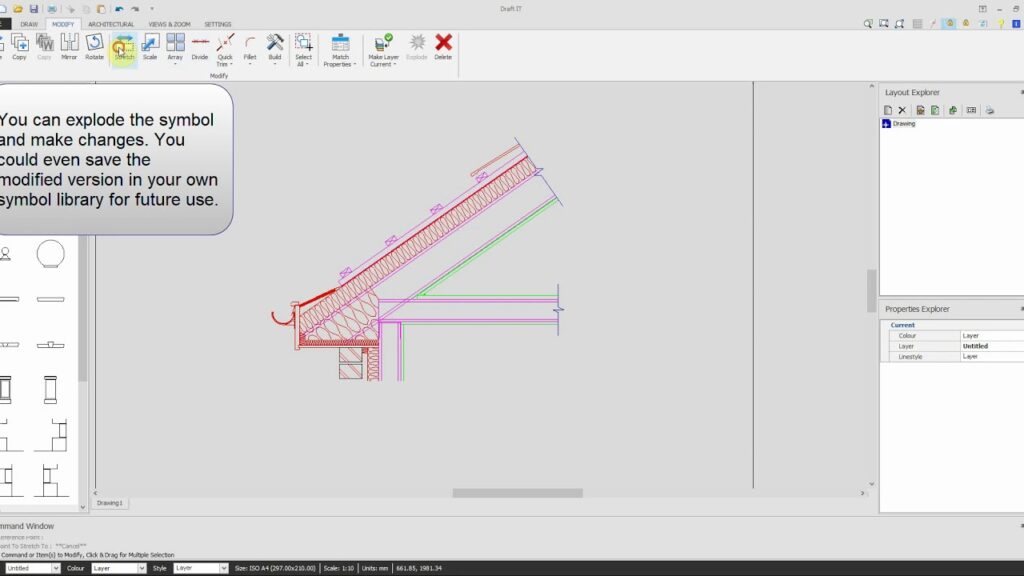
Task: Click the Scale: 1:10 status entry
Action: (339, 568)
